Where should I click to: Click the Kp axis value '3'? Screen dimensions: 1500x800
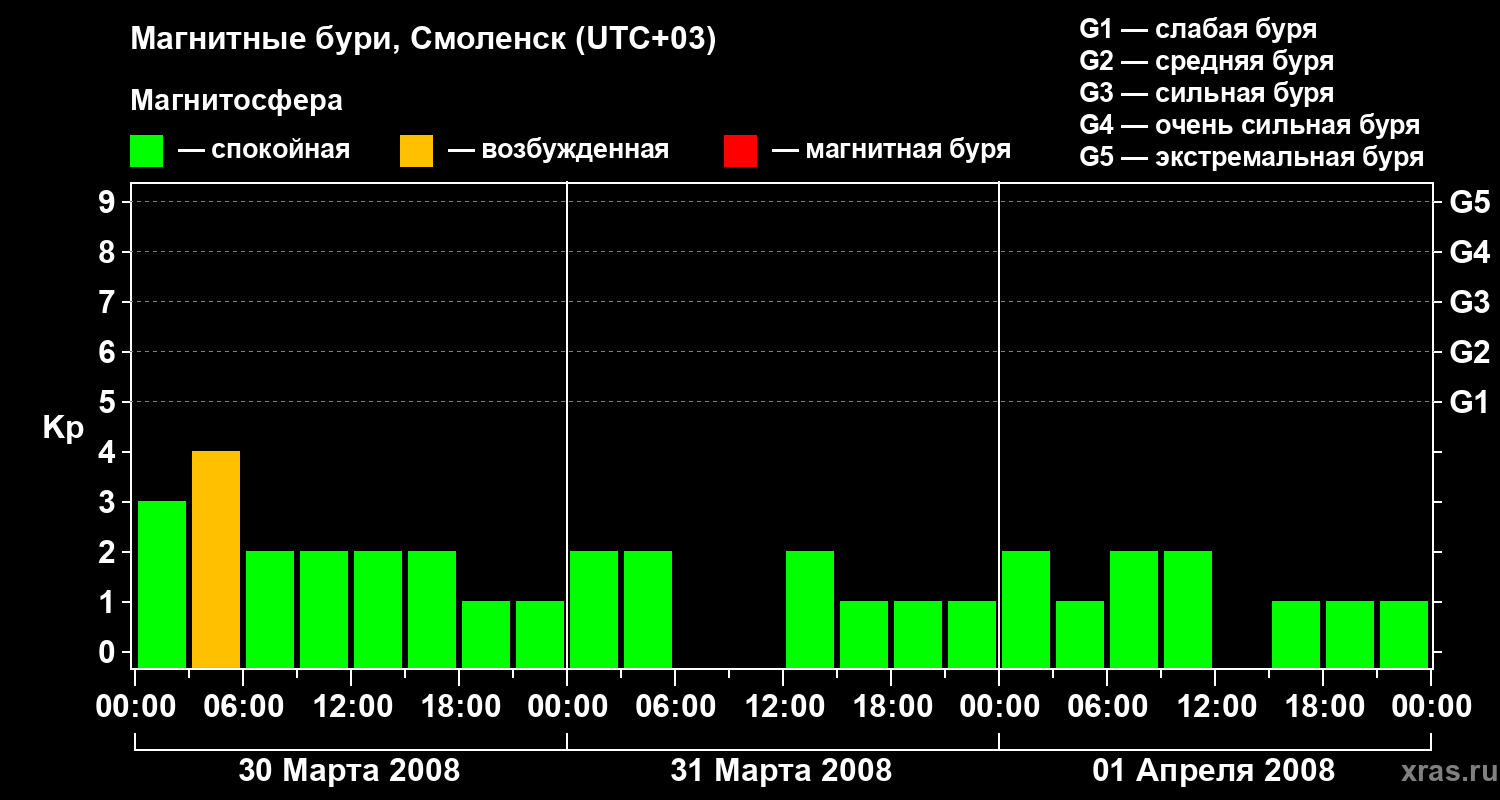(109, 502)
